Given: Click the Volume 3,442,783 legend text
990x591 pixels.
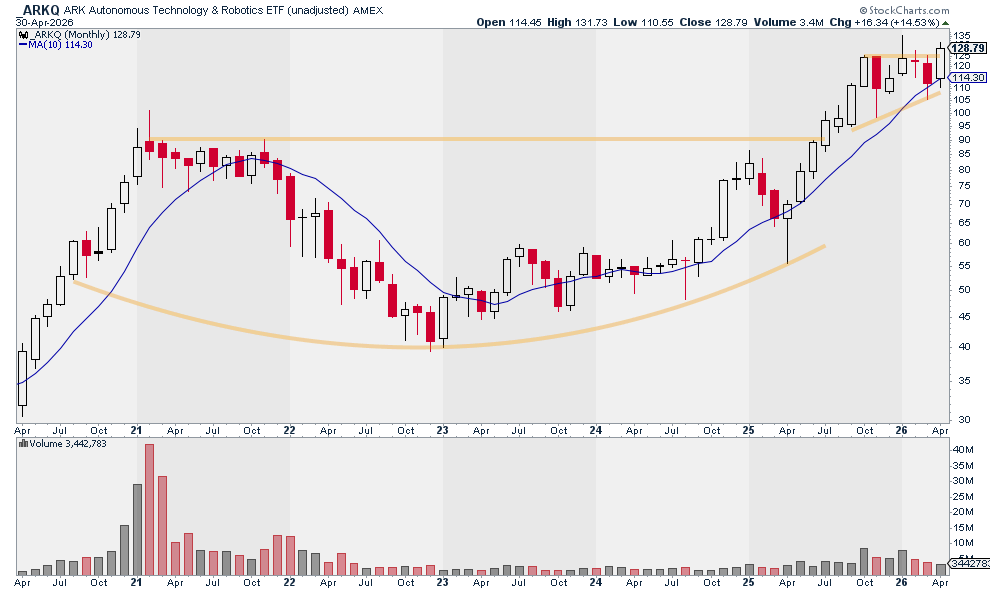Looking at the screenshot, I should (68, 444).
